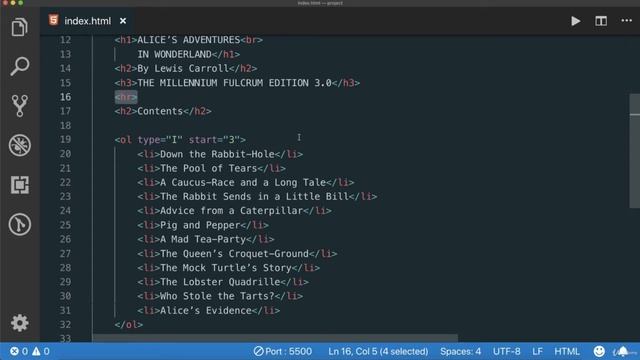Close the index.html tab

123,20
